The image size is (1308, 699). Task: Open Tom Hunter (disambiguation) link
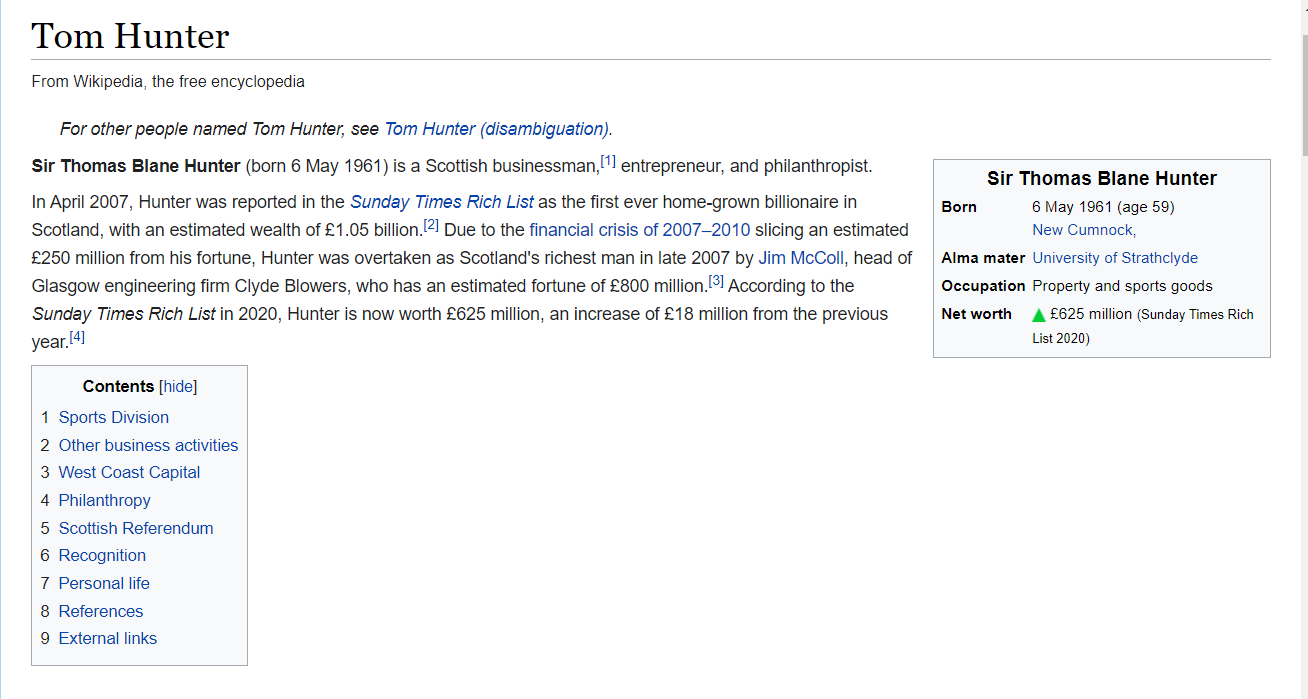click(496, 129)
